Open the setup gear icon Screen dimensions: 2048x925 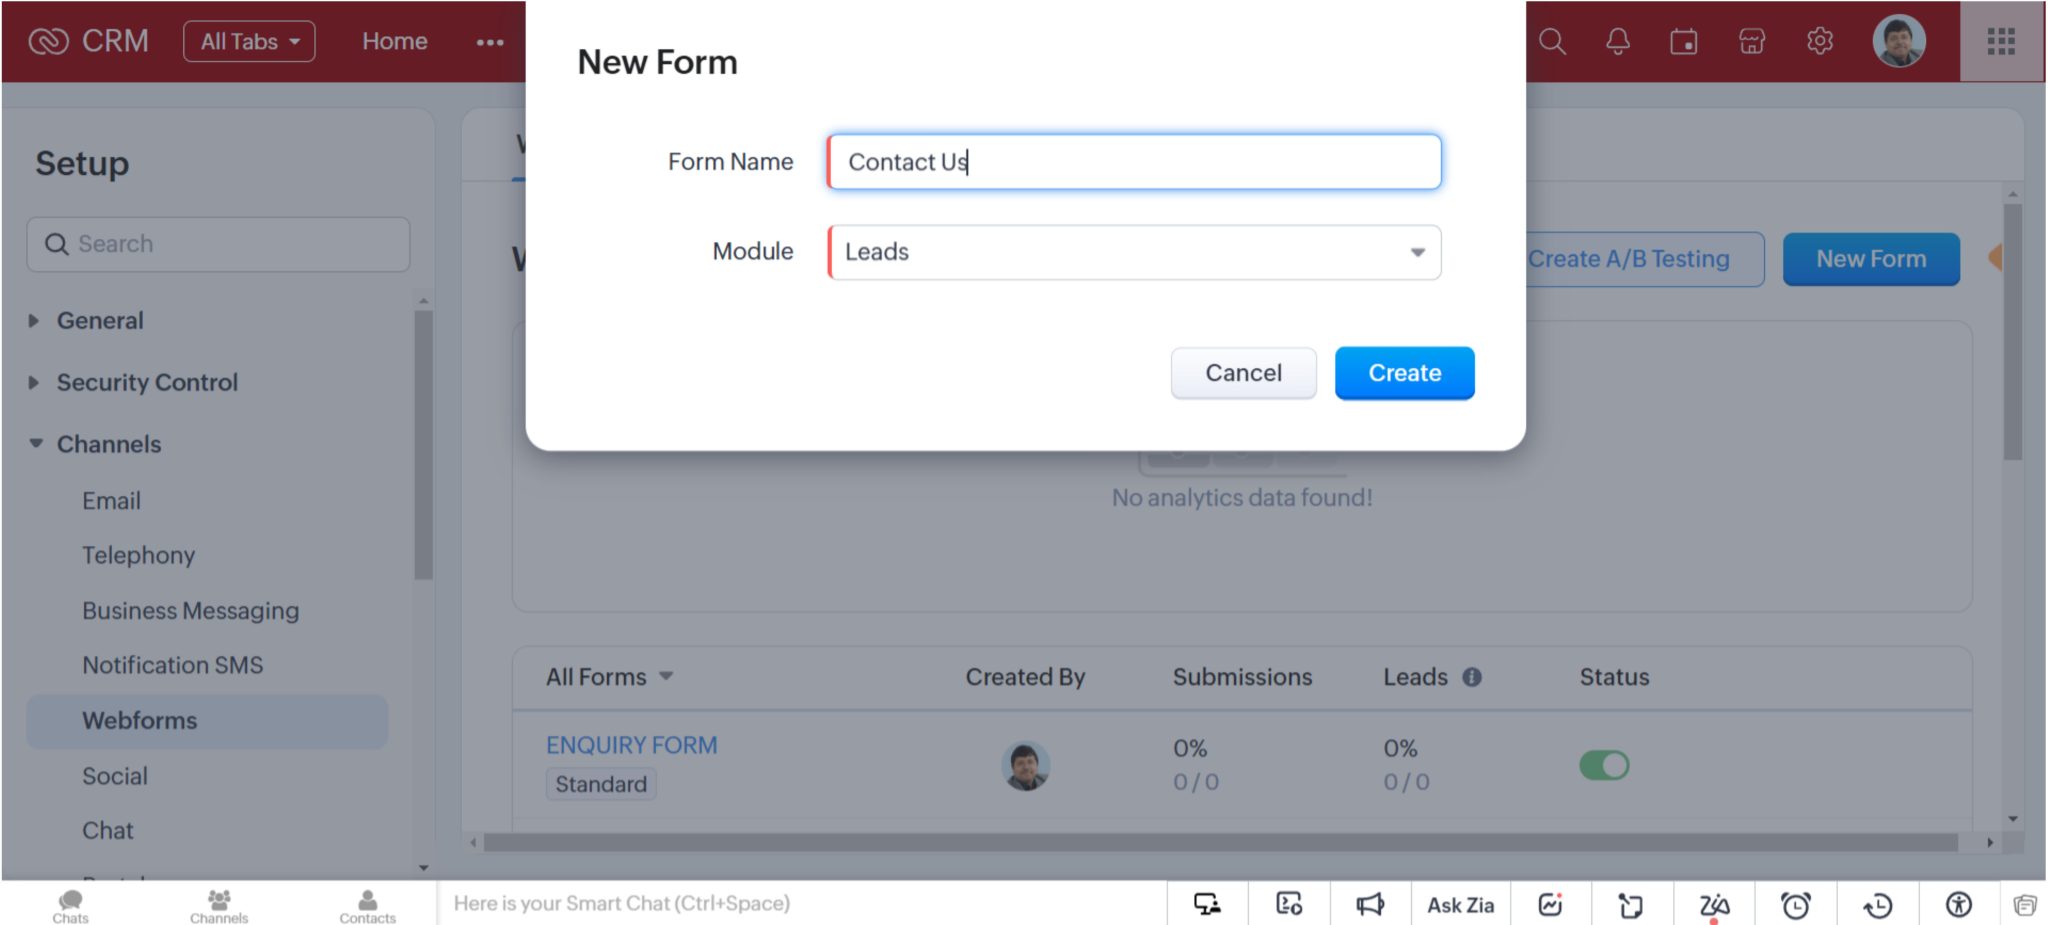(x=1820, y=42)
